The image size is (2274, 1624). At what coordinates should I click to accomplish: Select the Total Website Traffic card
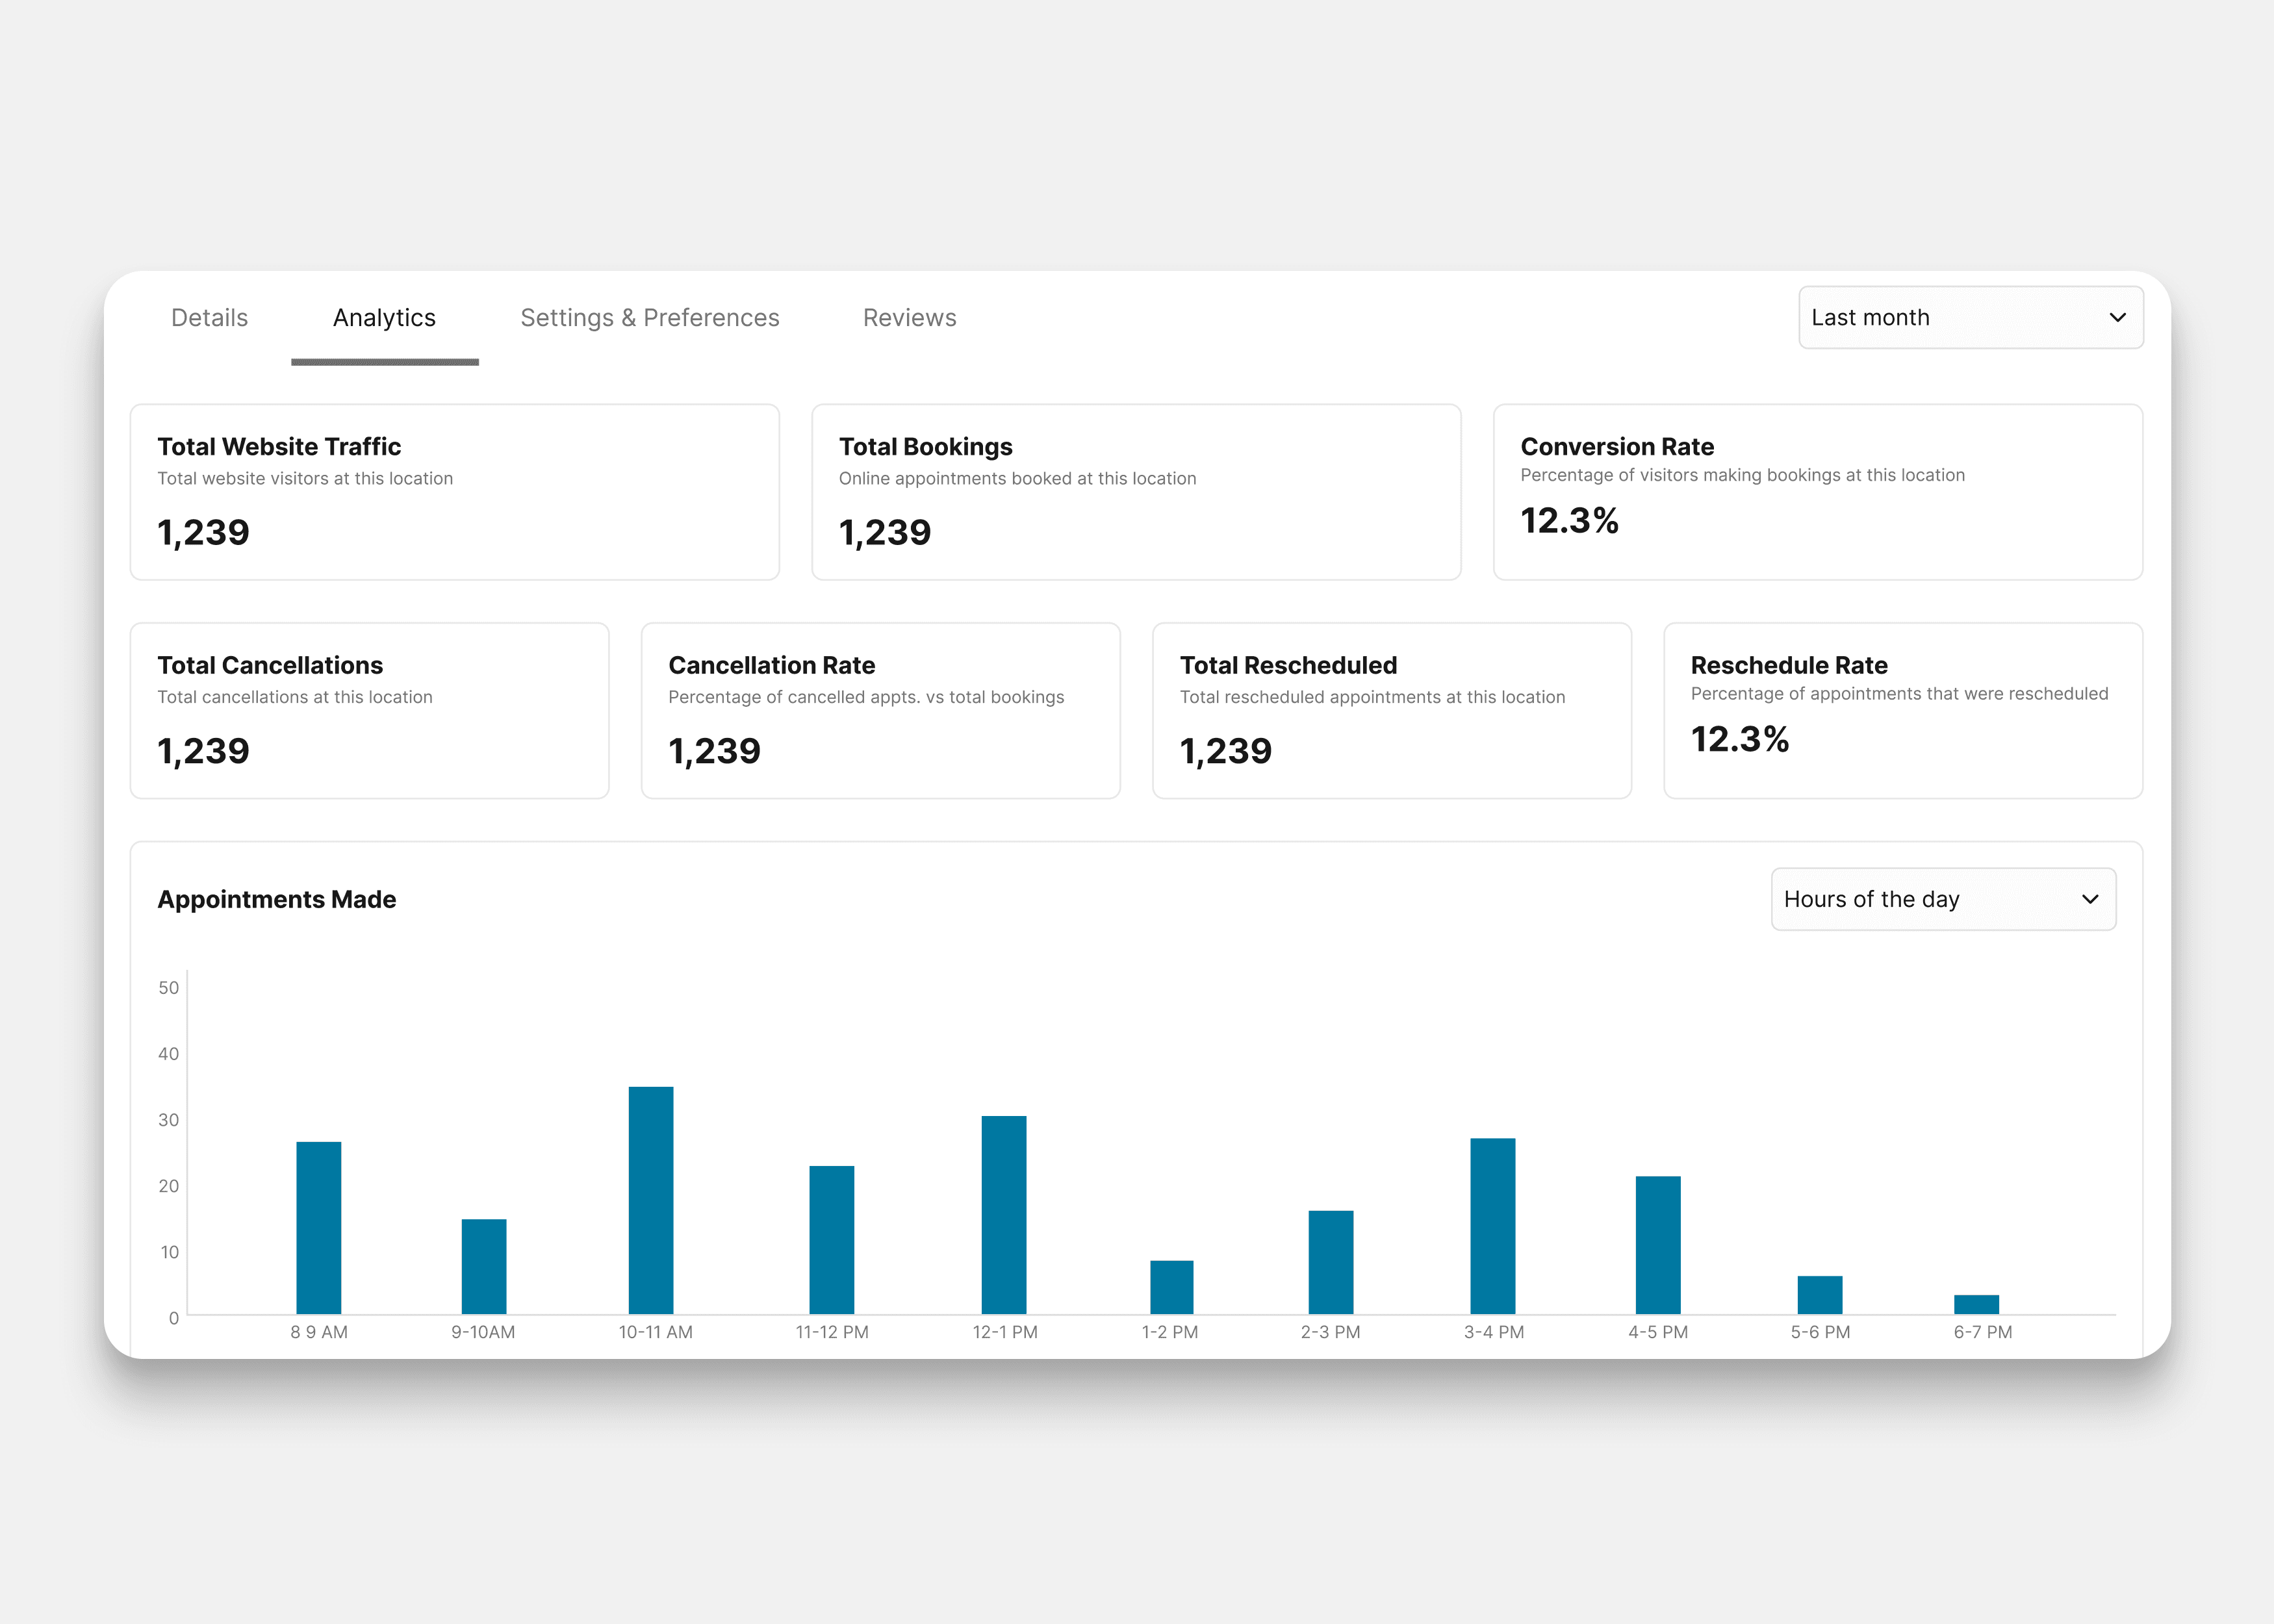454,492
